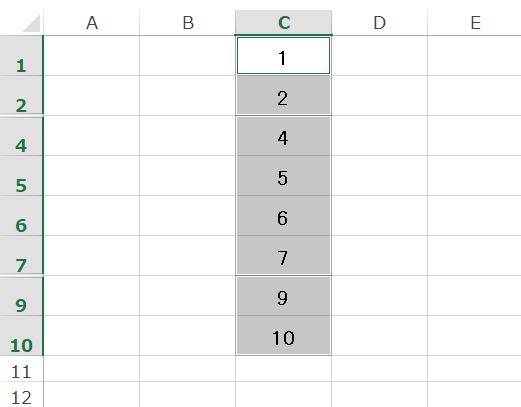
Task: Click empty cell B11
Action: (x=188, y=369)
